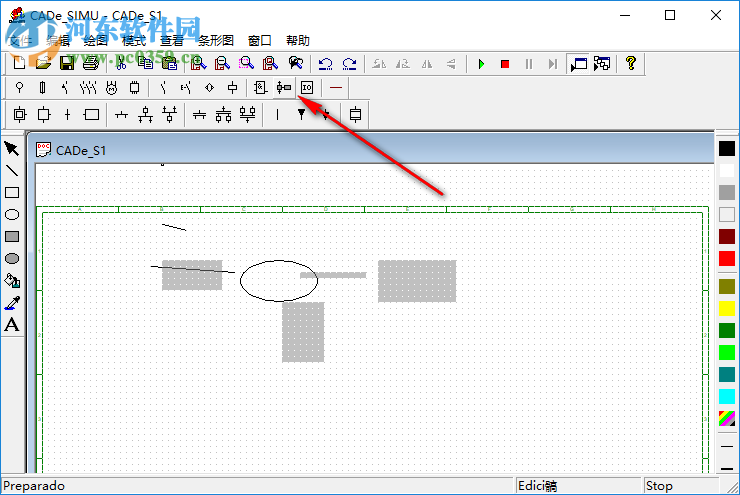The width and height of the screenshot is (740, 495).
Task: Click the CADe_S1 document title bar
Action: click(x=370, y=150)
